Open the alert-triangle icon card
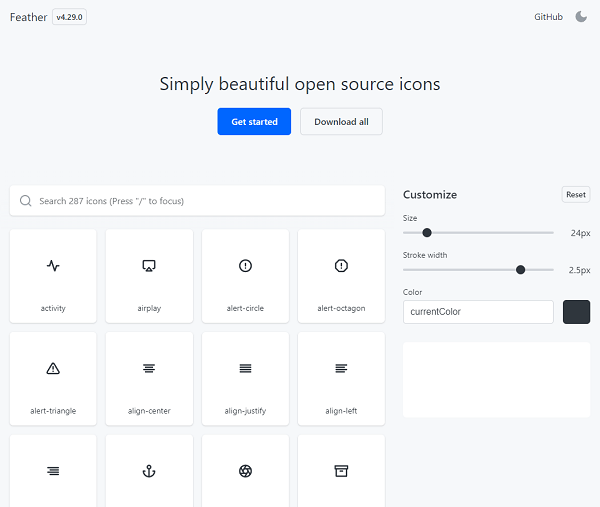The image size is (600, 507). 53,378
